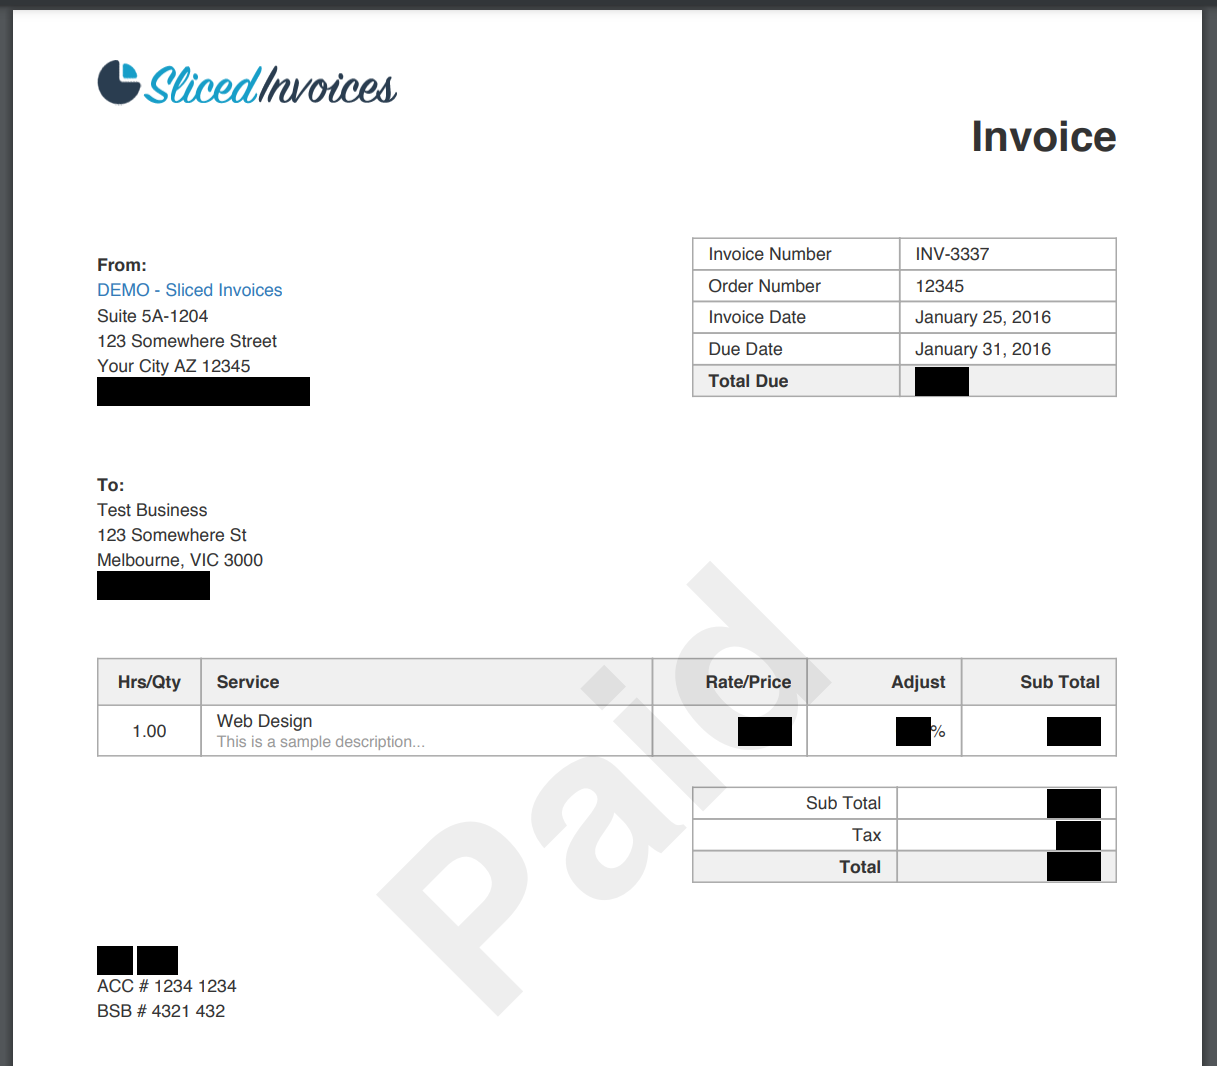Click the Due Date label
The image size is (1217, 1066).
coord(745,349)
